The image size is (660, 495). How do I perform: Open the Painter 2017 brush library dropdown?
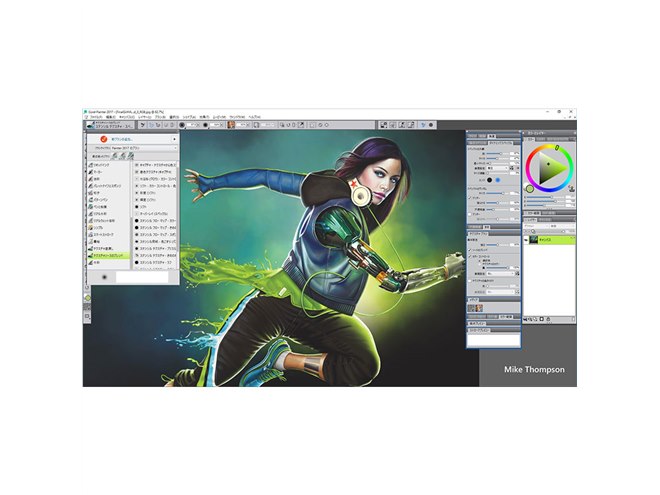pyautogui.click(x=143, y=148)
